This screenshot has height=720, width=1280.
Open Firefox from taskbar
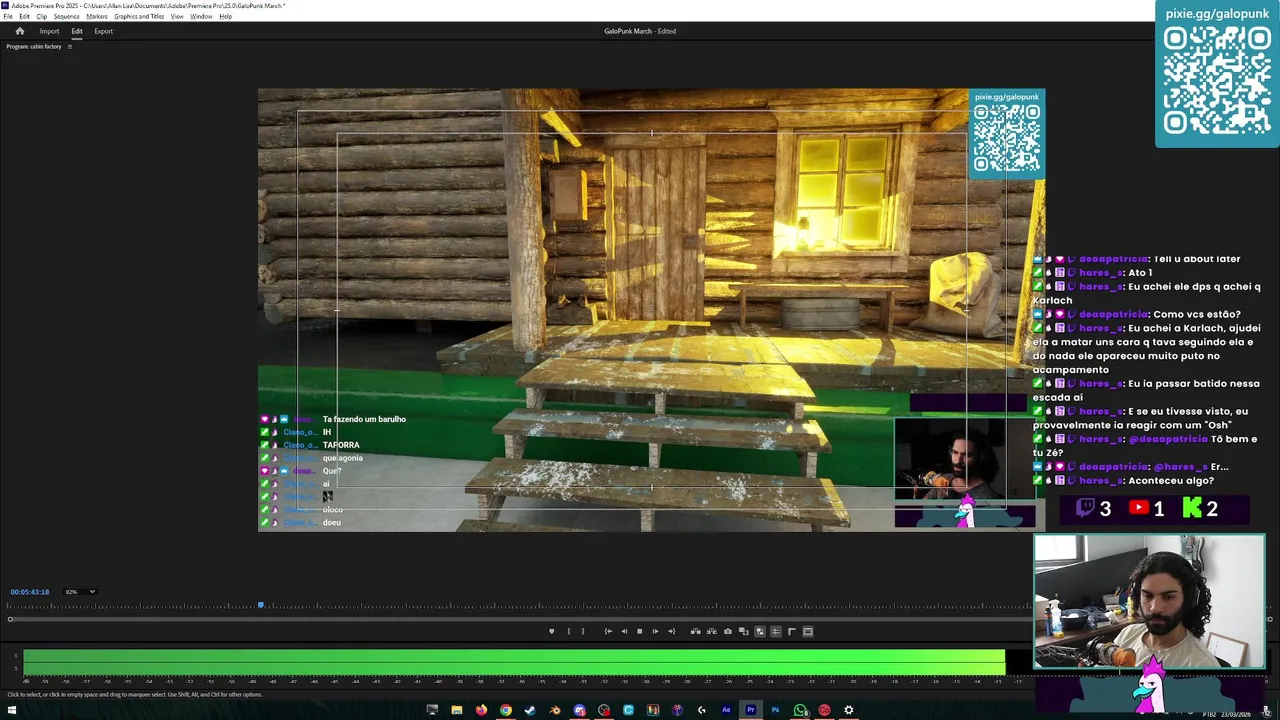coord(481,710)
